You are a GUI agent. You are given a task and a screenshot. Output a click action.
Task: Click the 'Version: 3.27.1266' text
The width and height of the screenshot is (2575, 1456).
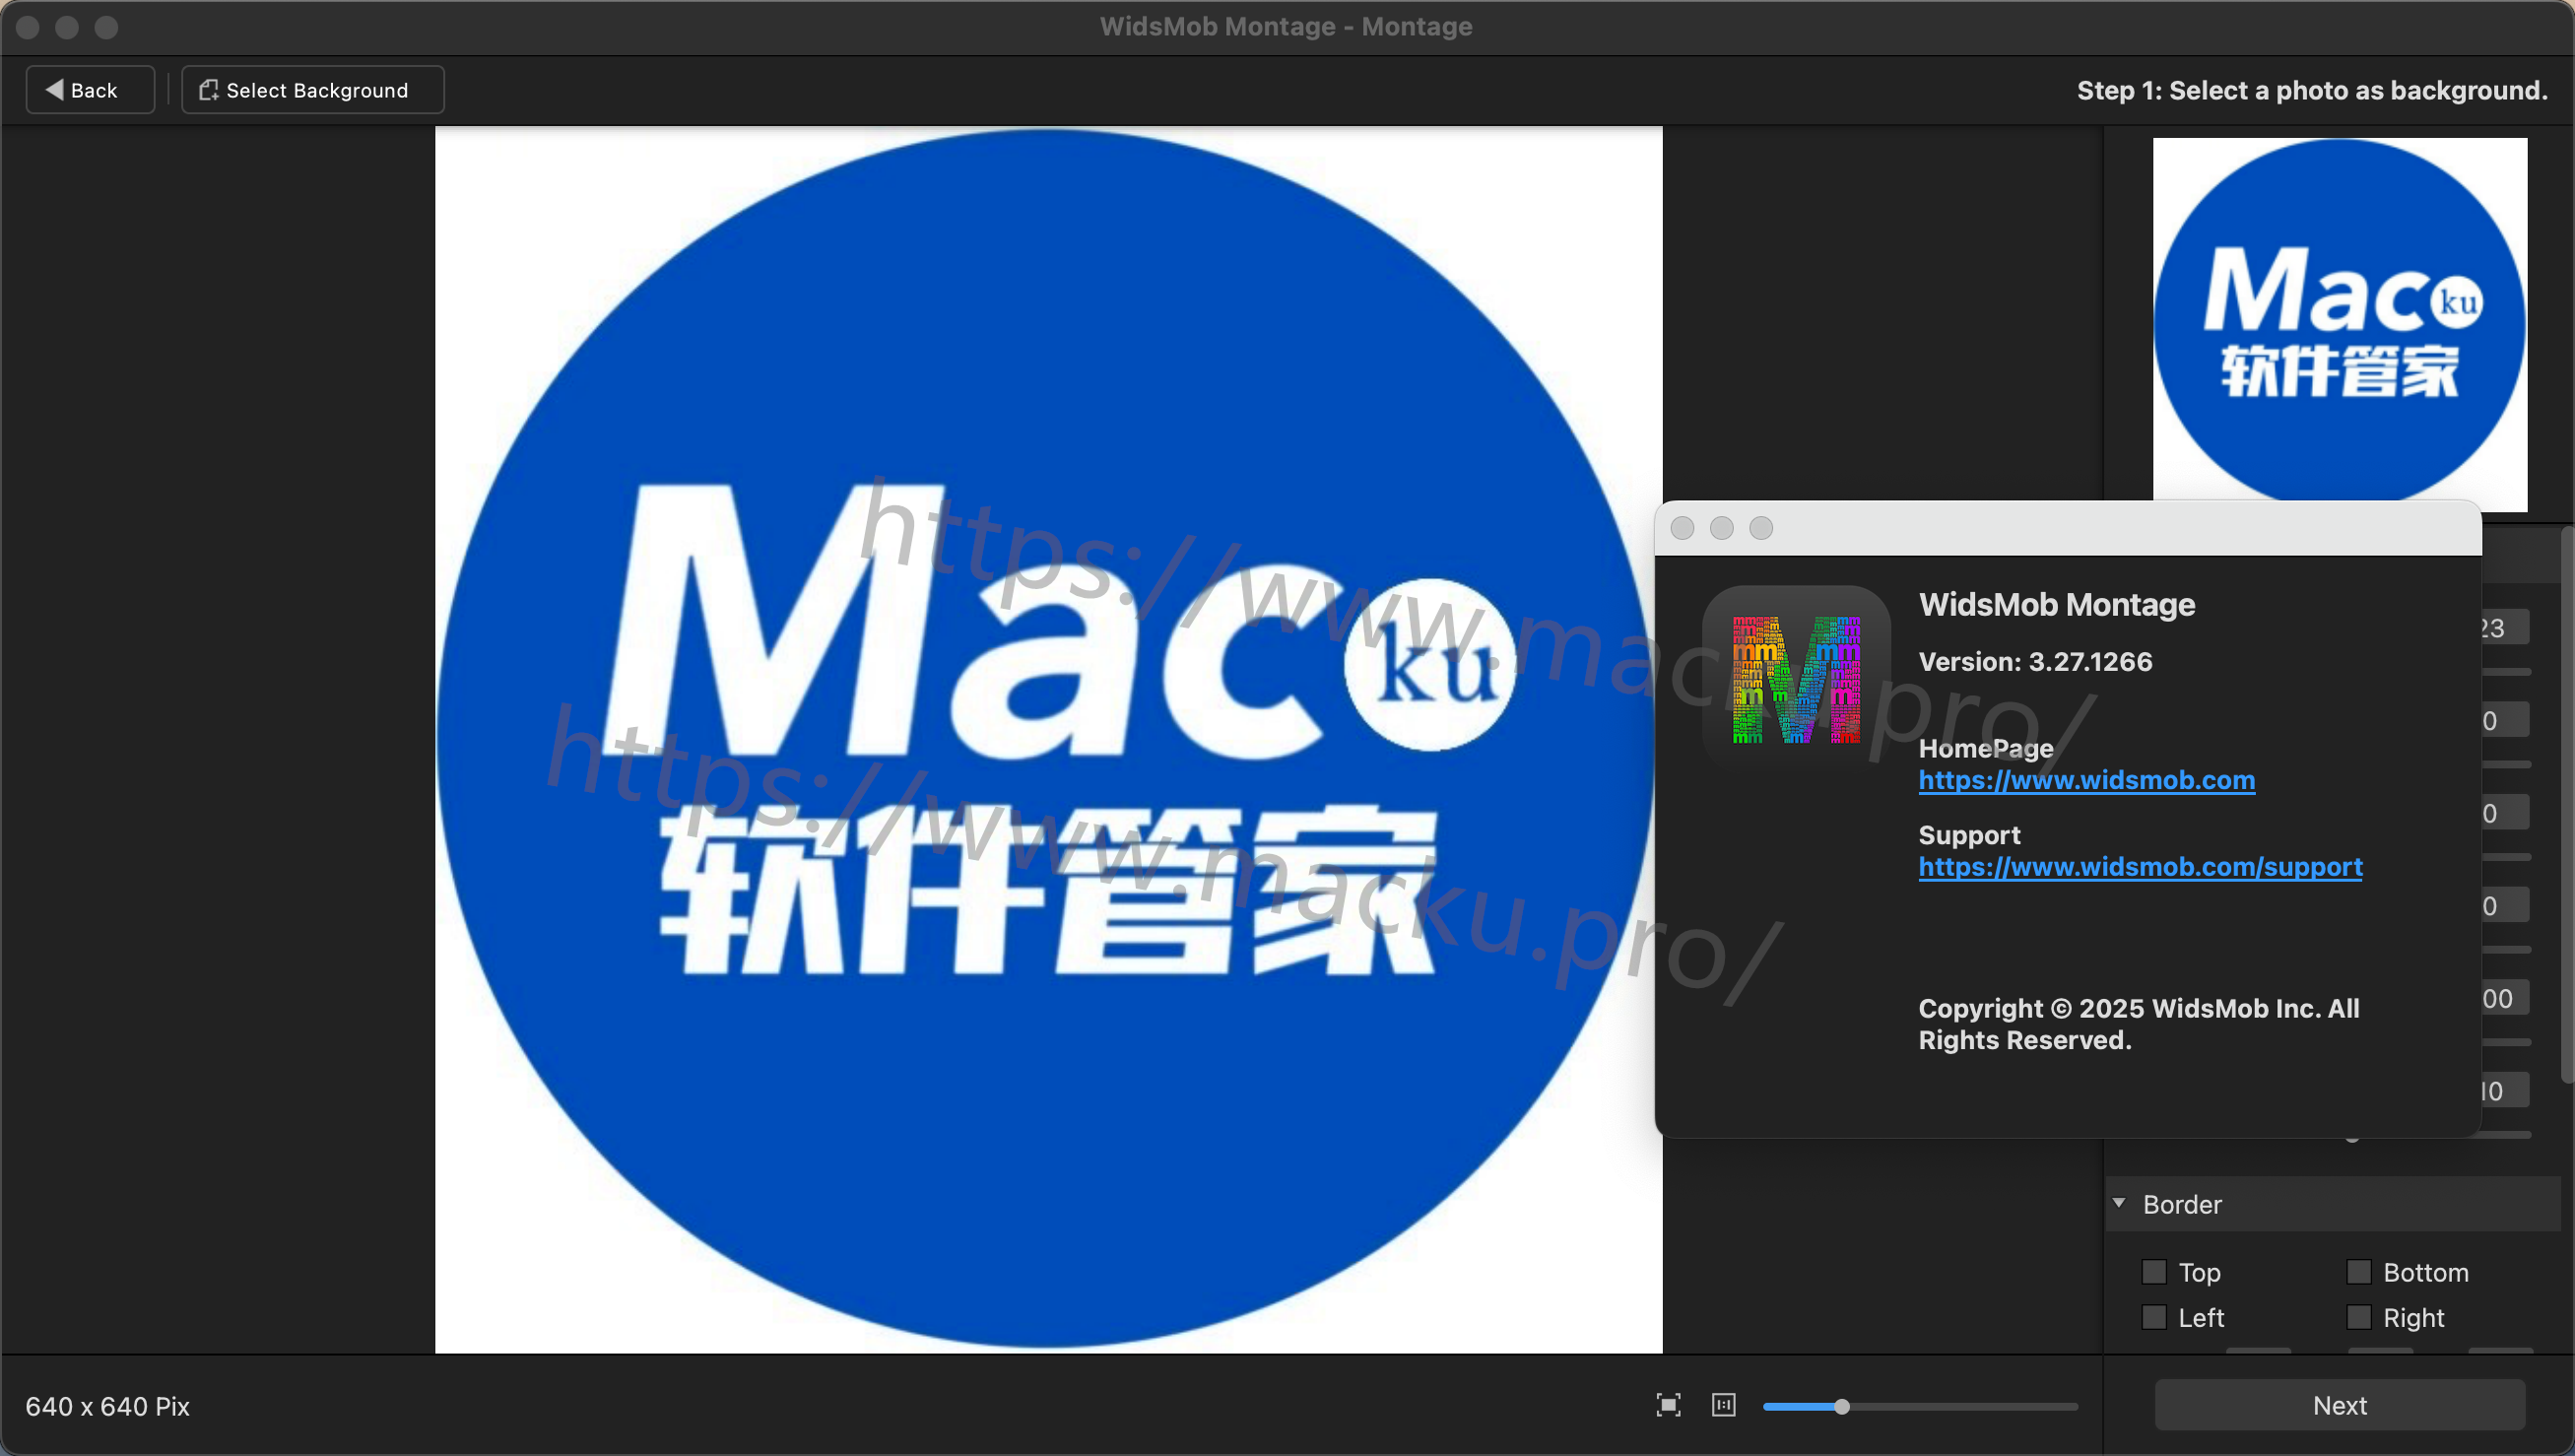pos(2035,662)
